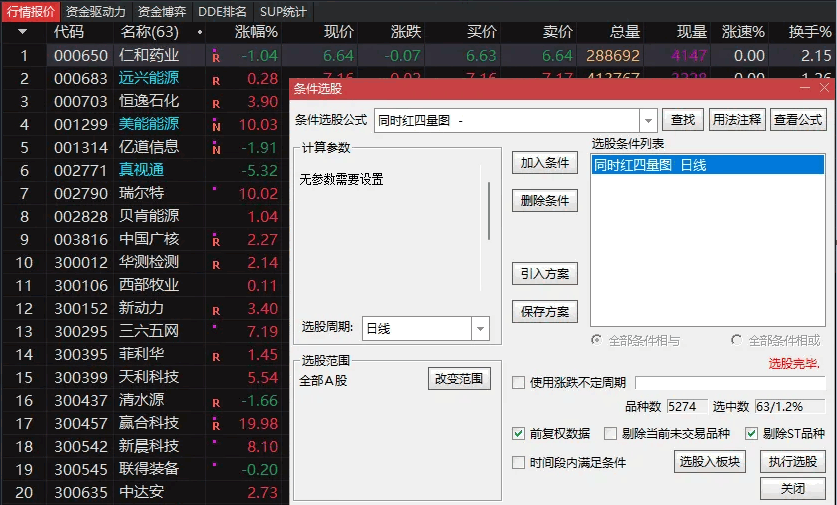This screenshot has width=837, height=505.
Task: Select 同时红四量图 日线 in condition list
Action: click(x=707, y=165)
